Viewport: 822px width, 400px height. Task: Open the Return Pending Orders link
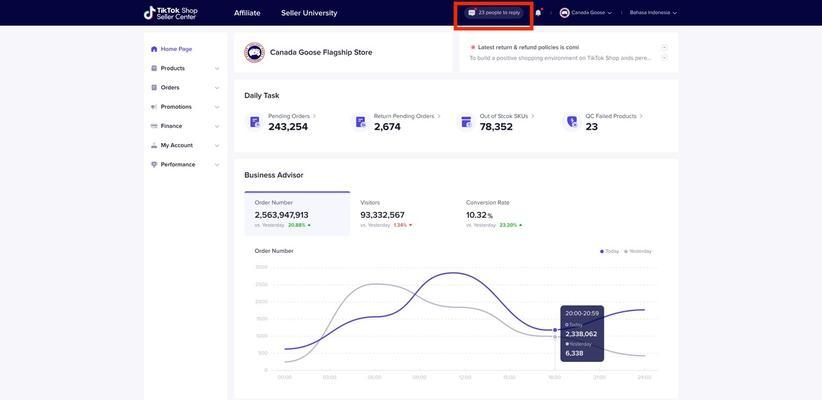[x=407, y=116]
